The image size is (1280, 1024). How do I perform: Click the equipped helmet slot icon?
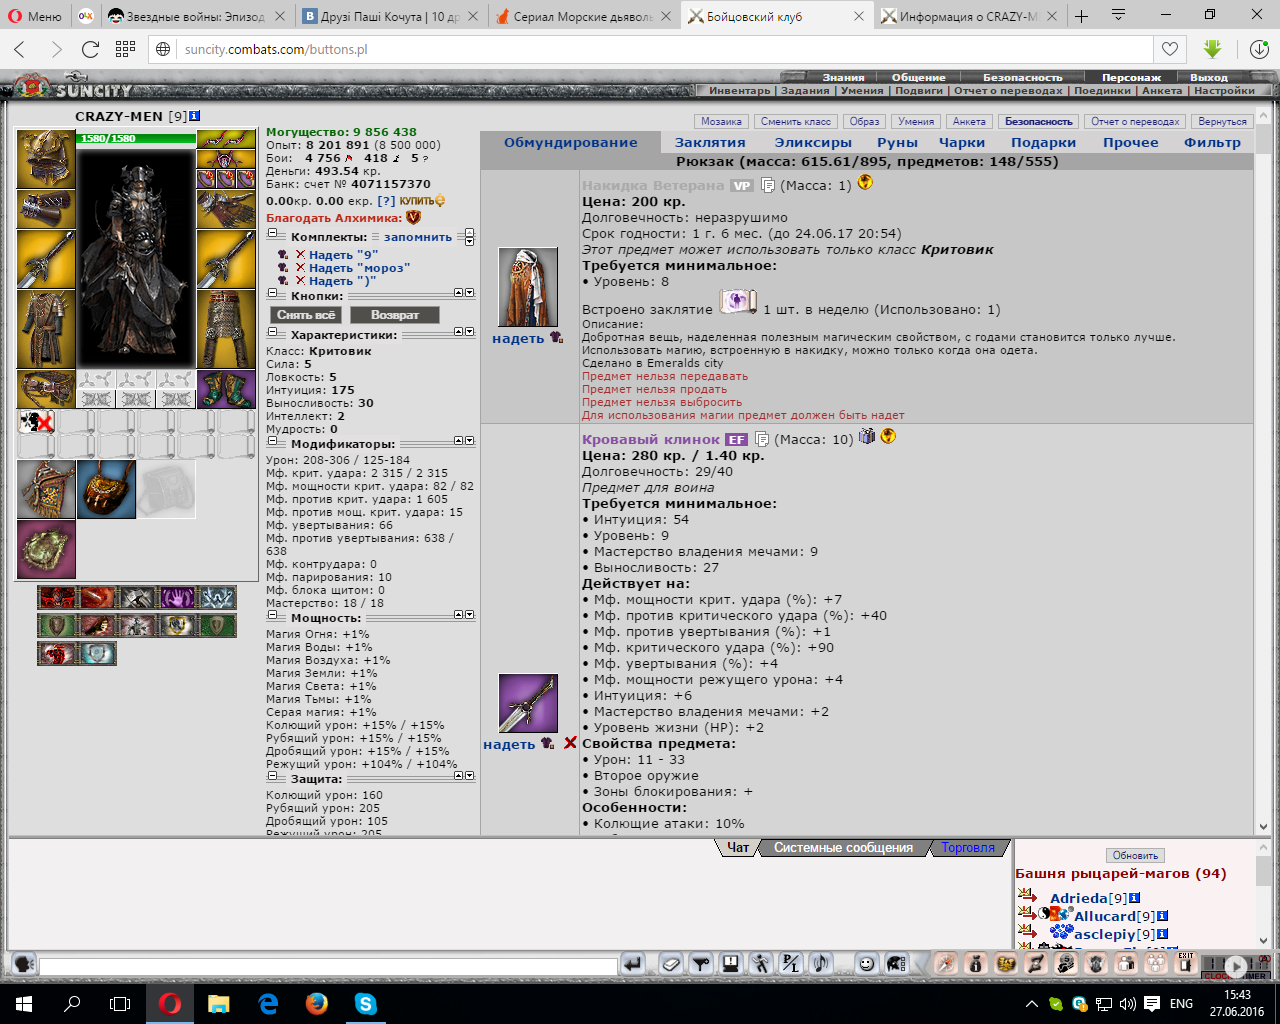(x=46, y=159)
